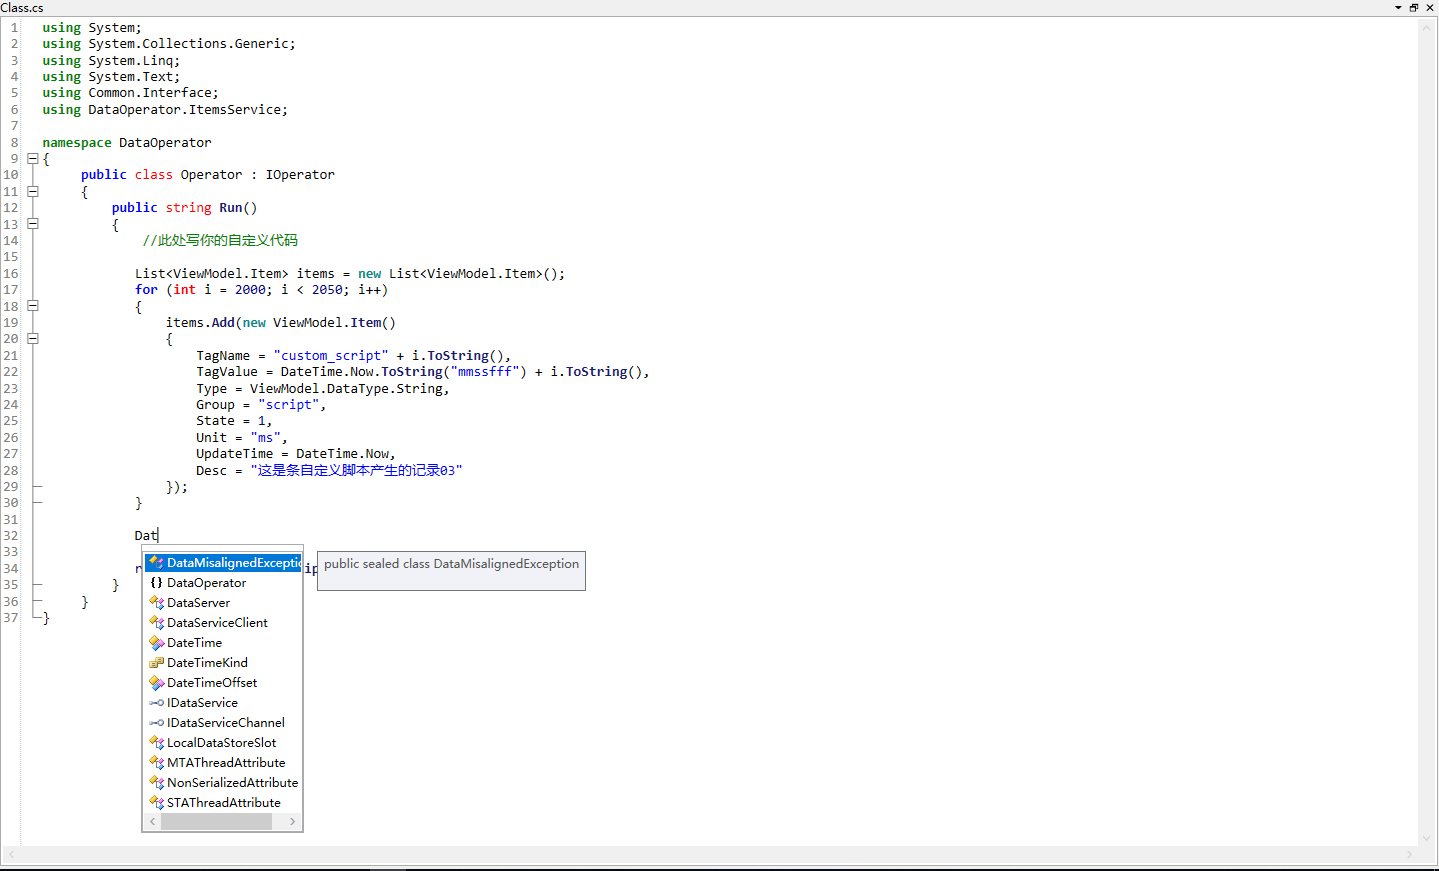The image size is (1439, 871).
Task: Collapse the Run method block on line 13
Action: [x=33, y=224]
